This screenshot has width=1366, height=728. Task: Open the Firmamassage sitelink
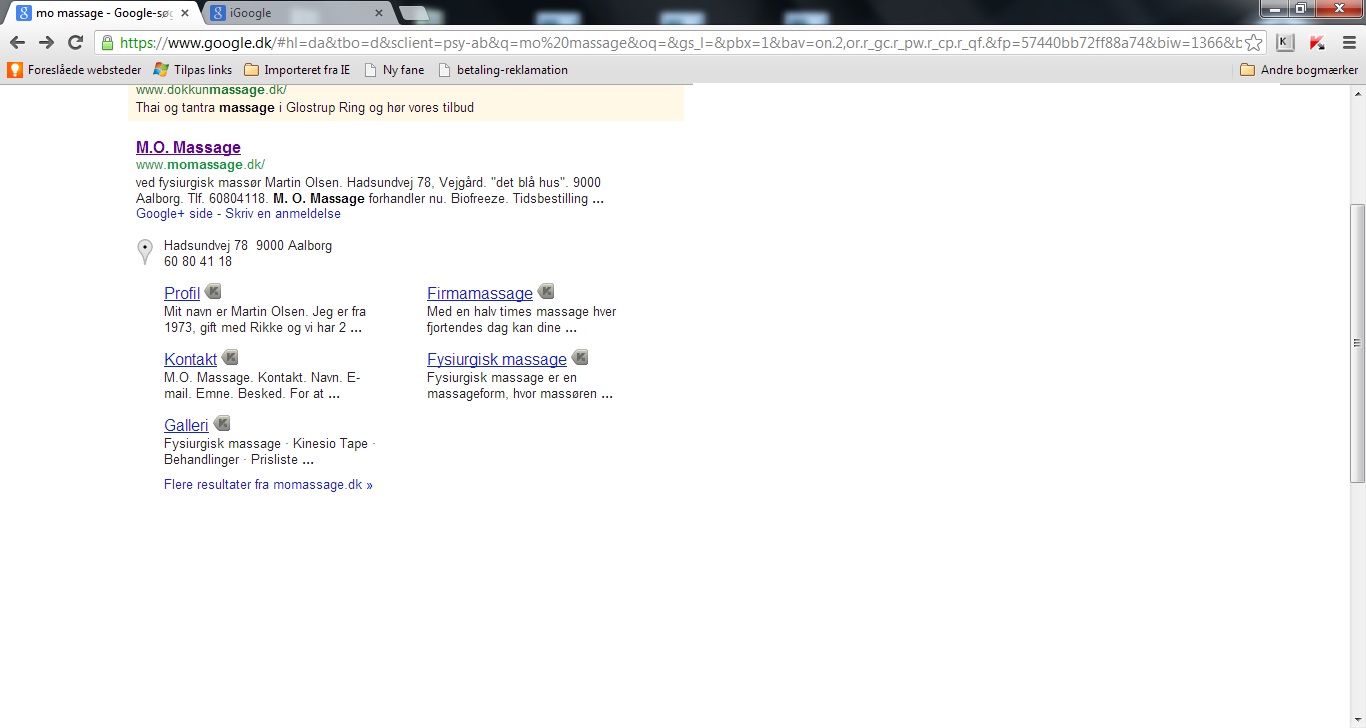(x=480, y=293)
